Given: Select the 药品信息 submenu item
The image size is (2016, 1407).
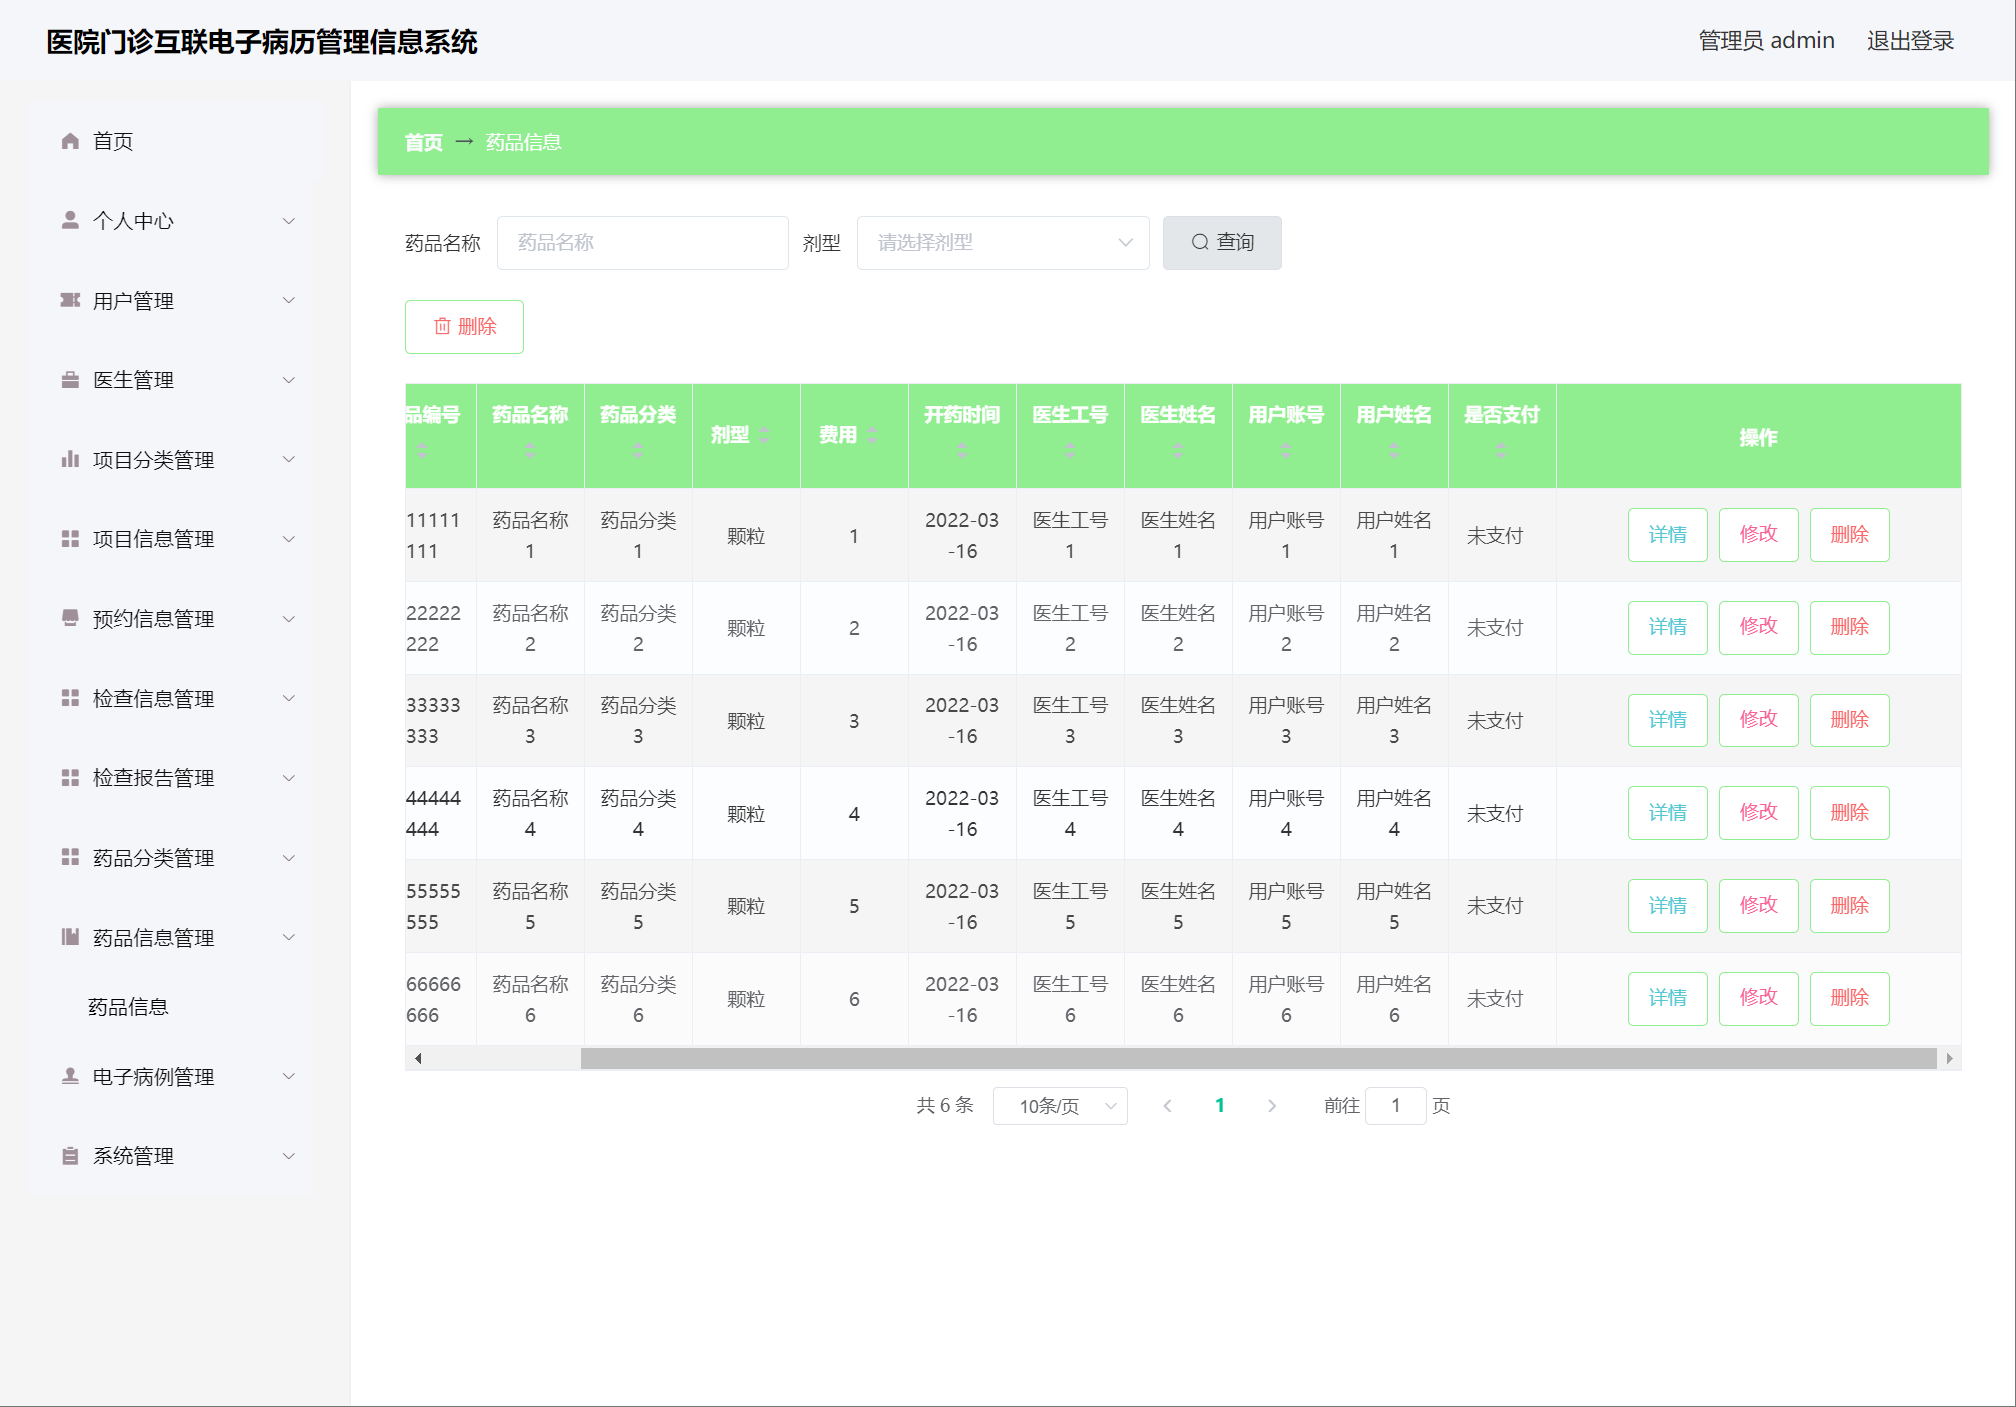Looking at the screenshot, I should [x=128, y=1007].
